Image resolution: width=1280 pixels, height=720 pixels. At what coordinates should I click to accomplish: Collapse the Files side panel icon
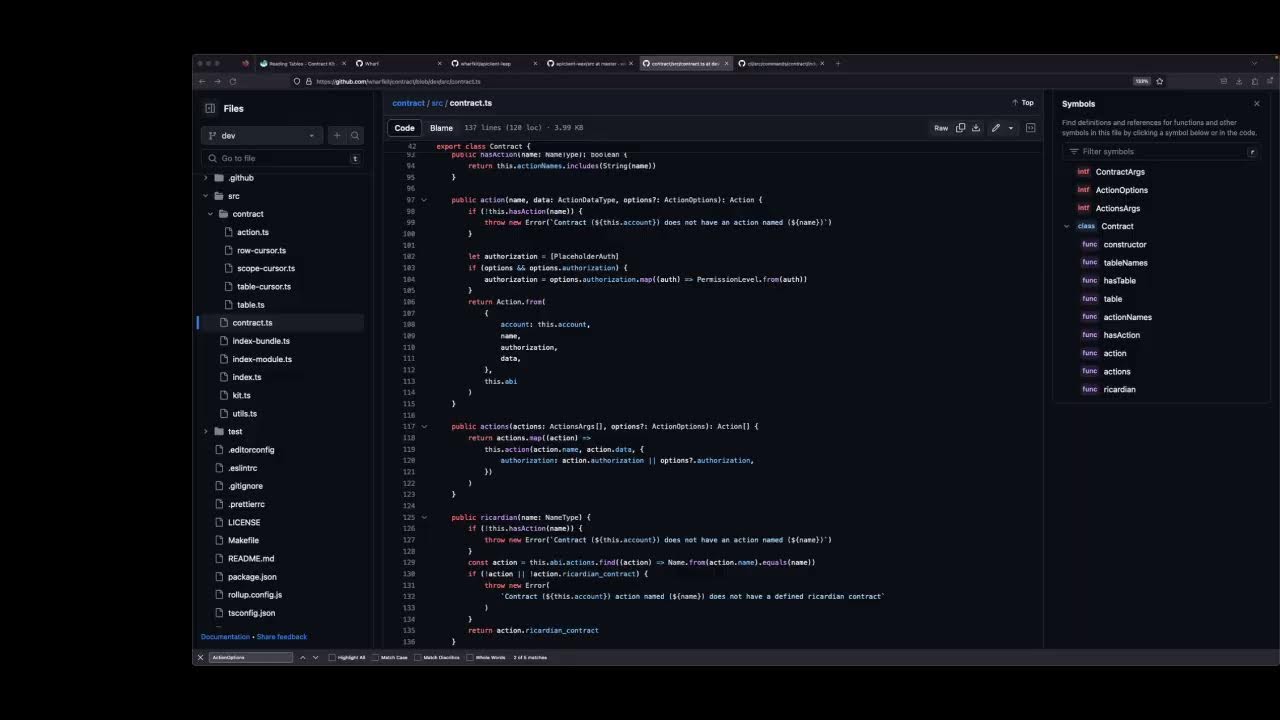pyautogui.click(x=210, y=108)
